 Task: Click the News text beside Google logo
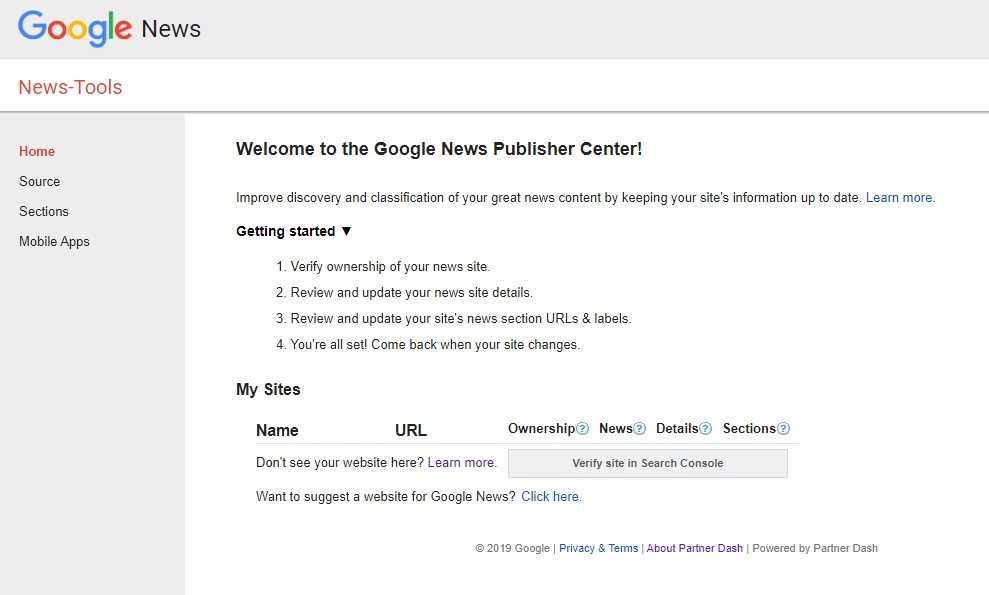[171, 29]
